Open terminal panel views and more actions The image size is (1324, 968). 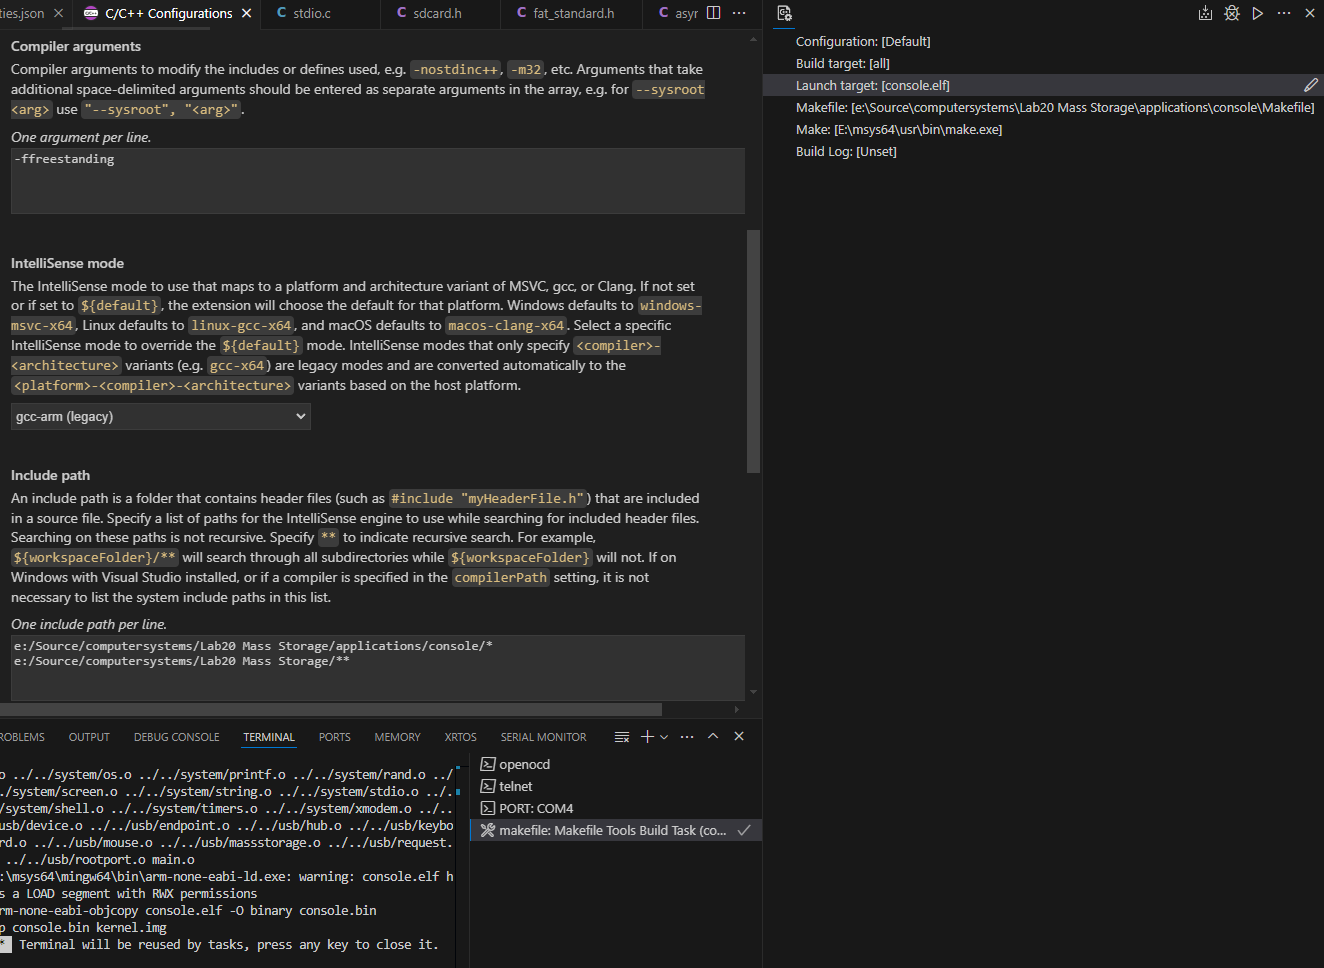687,737
